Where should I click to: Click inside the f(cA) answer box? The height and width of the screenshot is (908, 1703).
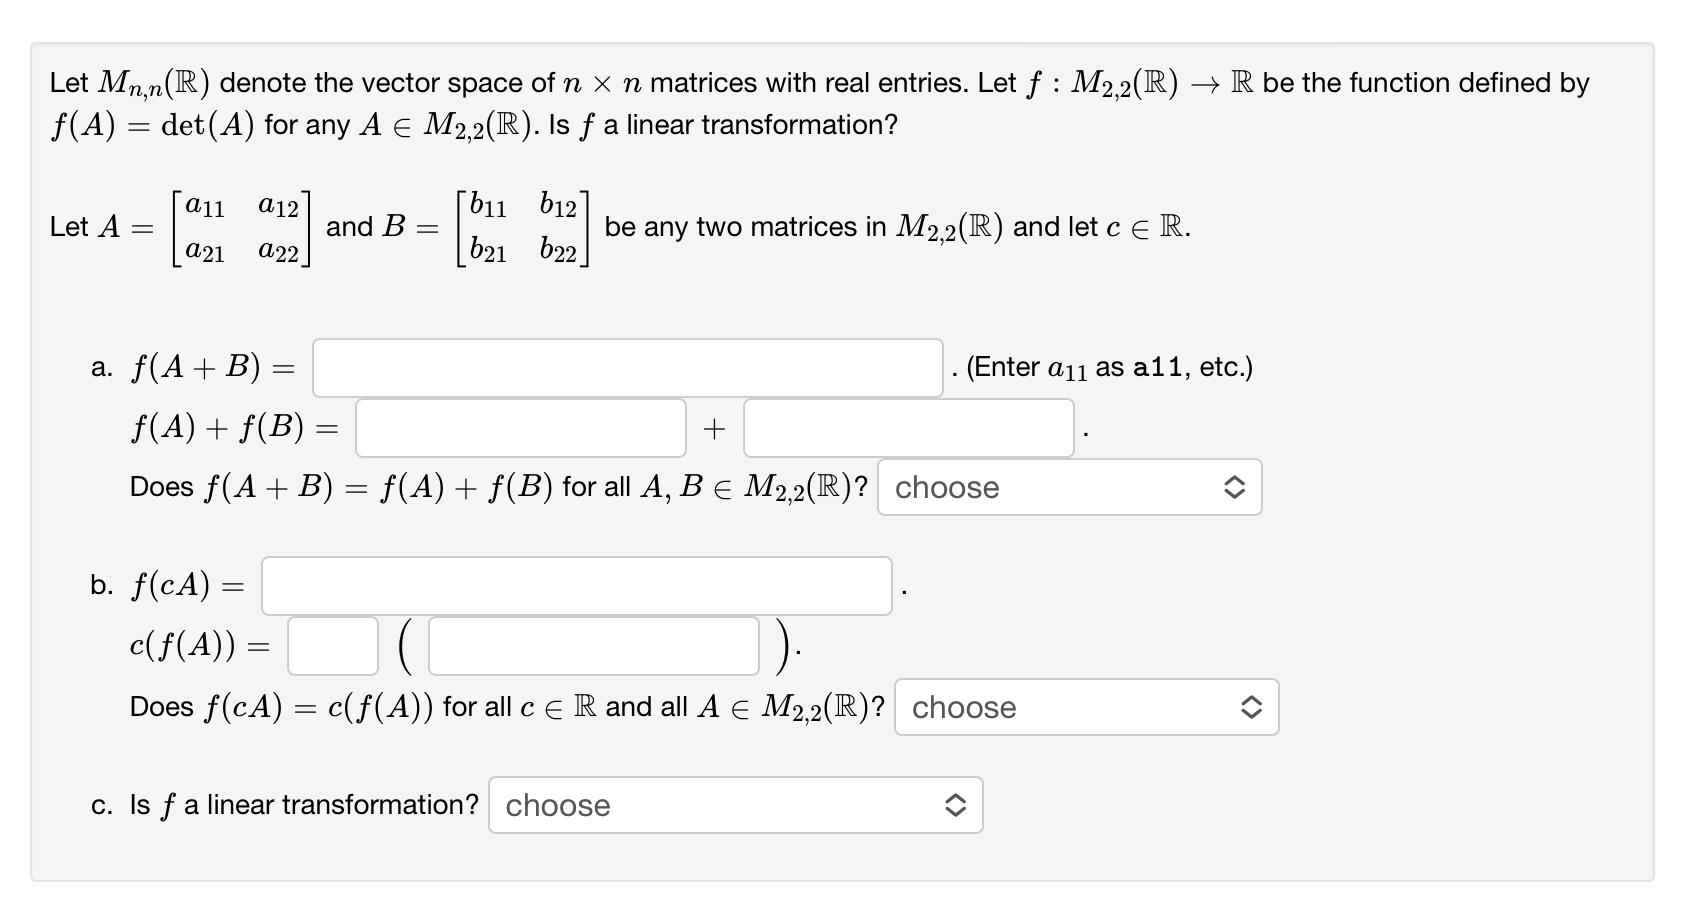click(578, 586)
